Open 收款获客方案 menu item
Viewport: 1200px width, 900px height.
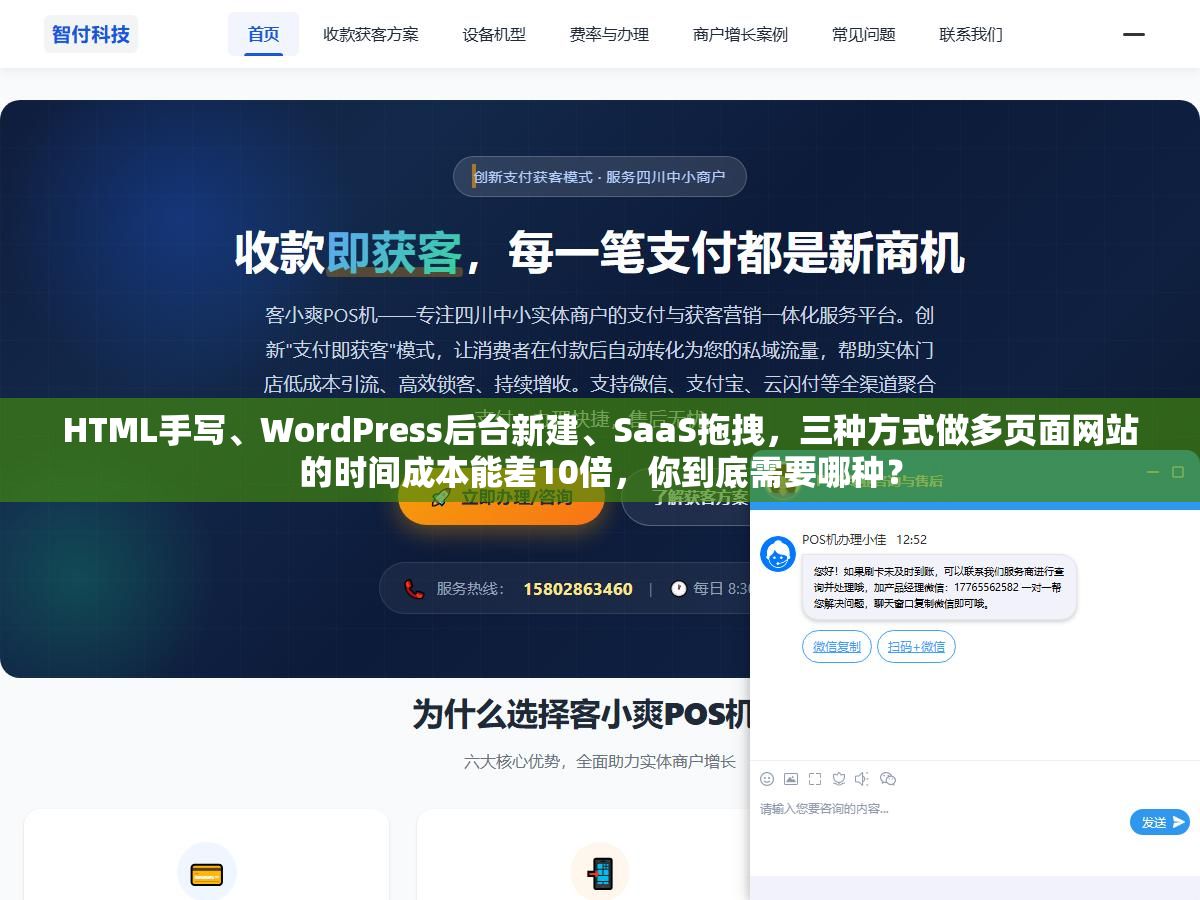coord(371,34)
